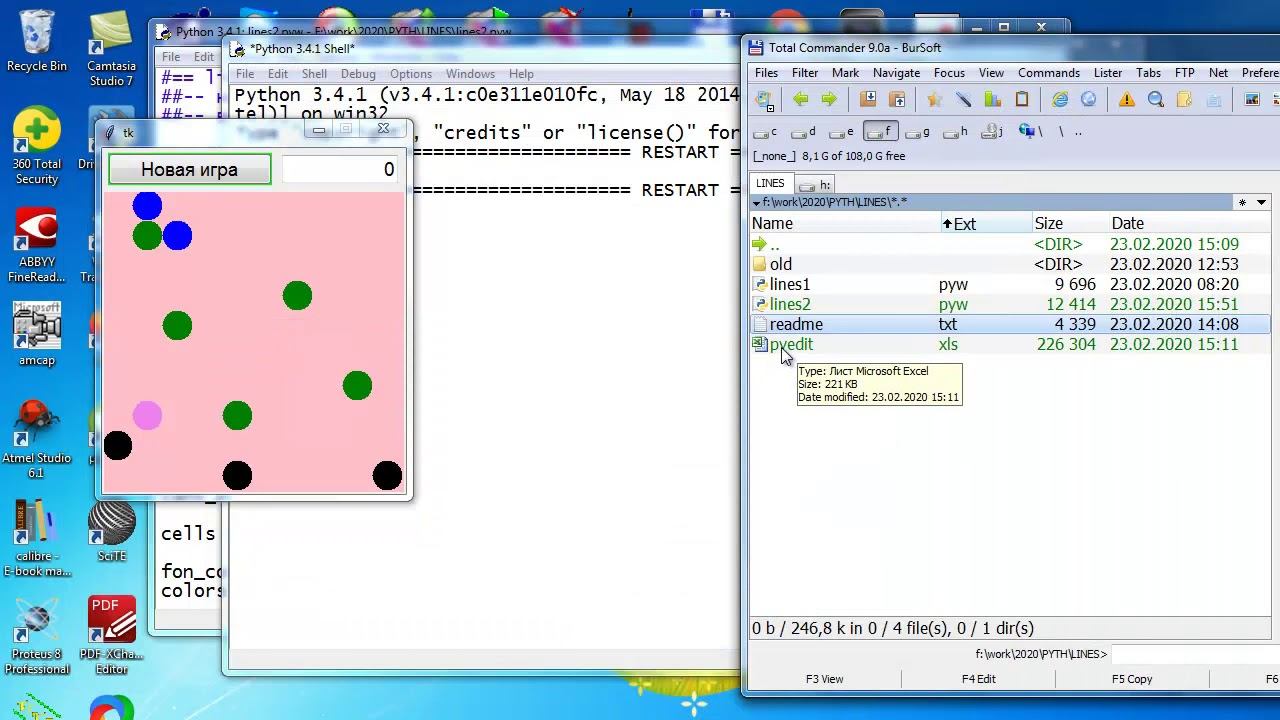Screen dimensions: 1280x720
Task: Click the bar chart icon in toolbar
Action: pos(992,99)
